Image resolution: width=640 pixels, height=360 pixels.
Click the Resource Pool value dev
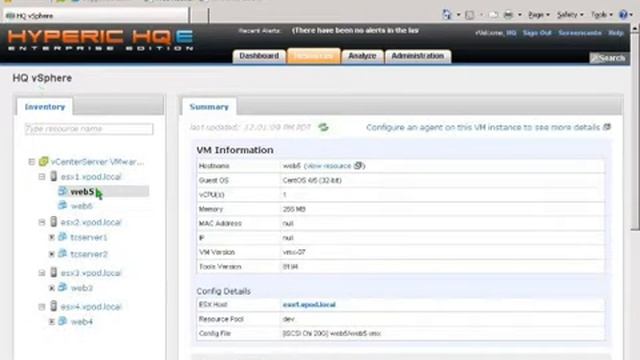289,319
